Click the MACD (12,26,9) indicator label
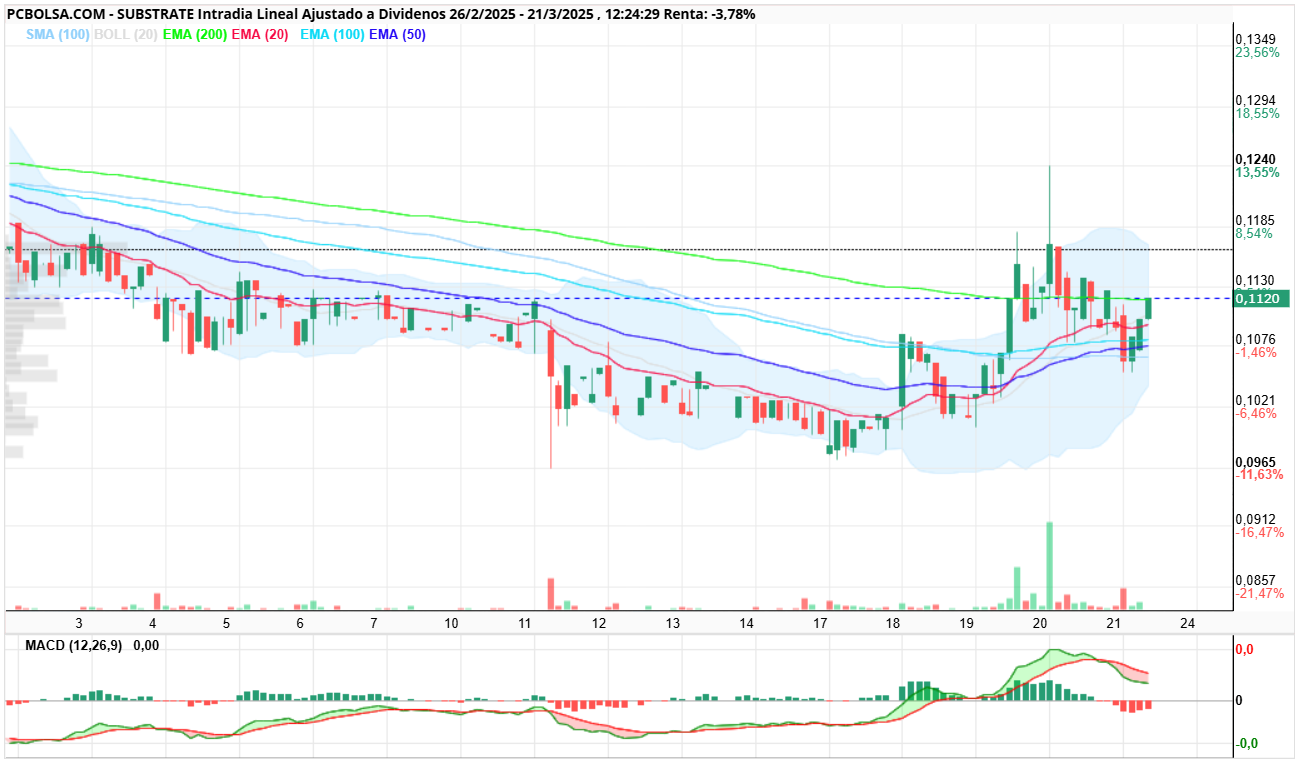 74,646
